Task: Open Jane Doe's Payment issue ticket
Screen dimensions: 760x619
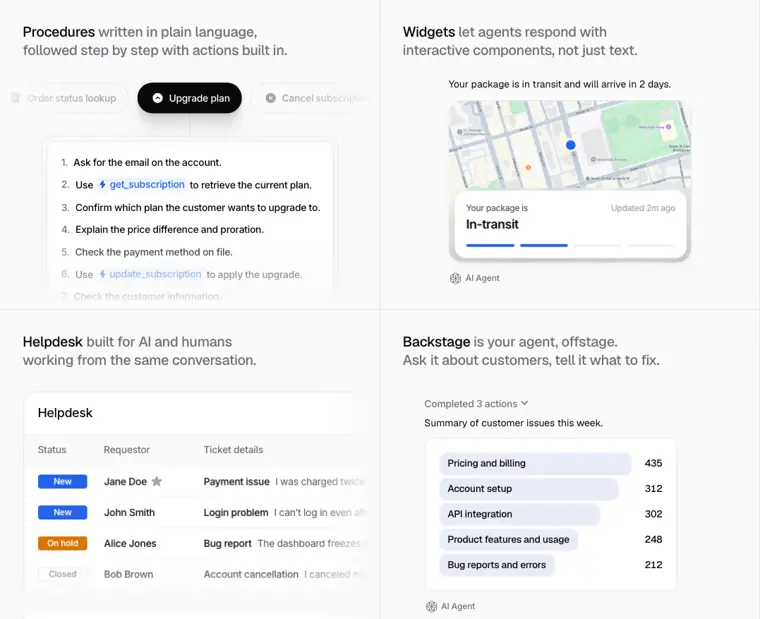Action: [237, 481]
